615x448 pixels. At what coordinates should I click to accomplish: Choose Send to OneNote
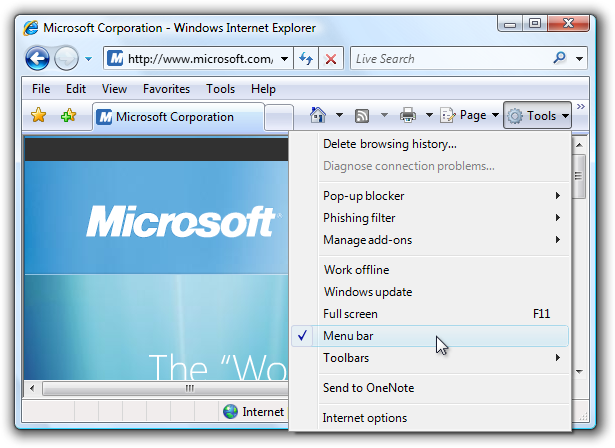[x=430, y=388]
